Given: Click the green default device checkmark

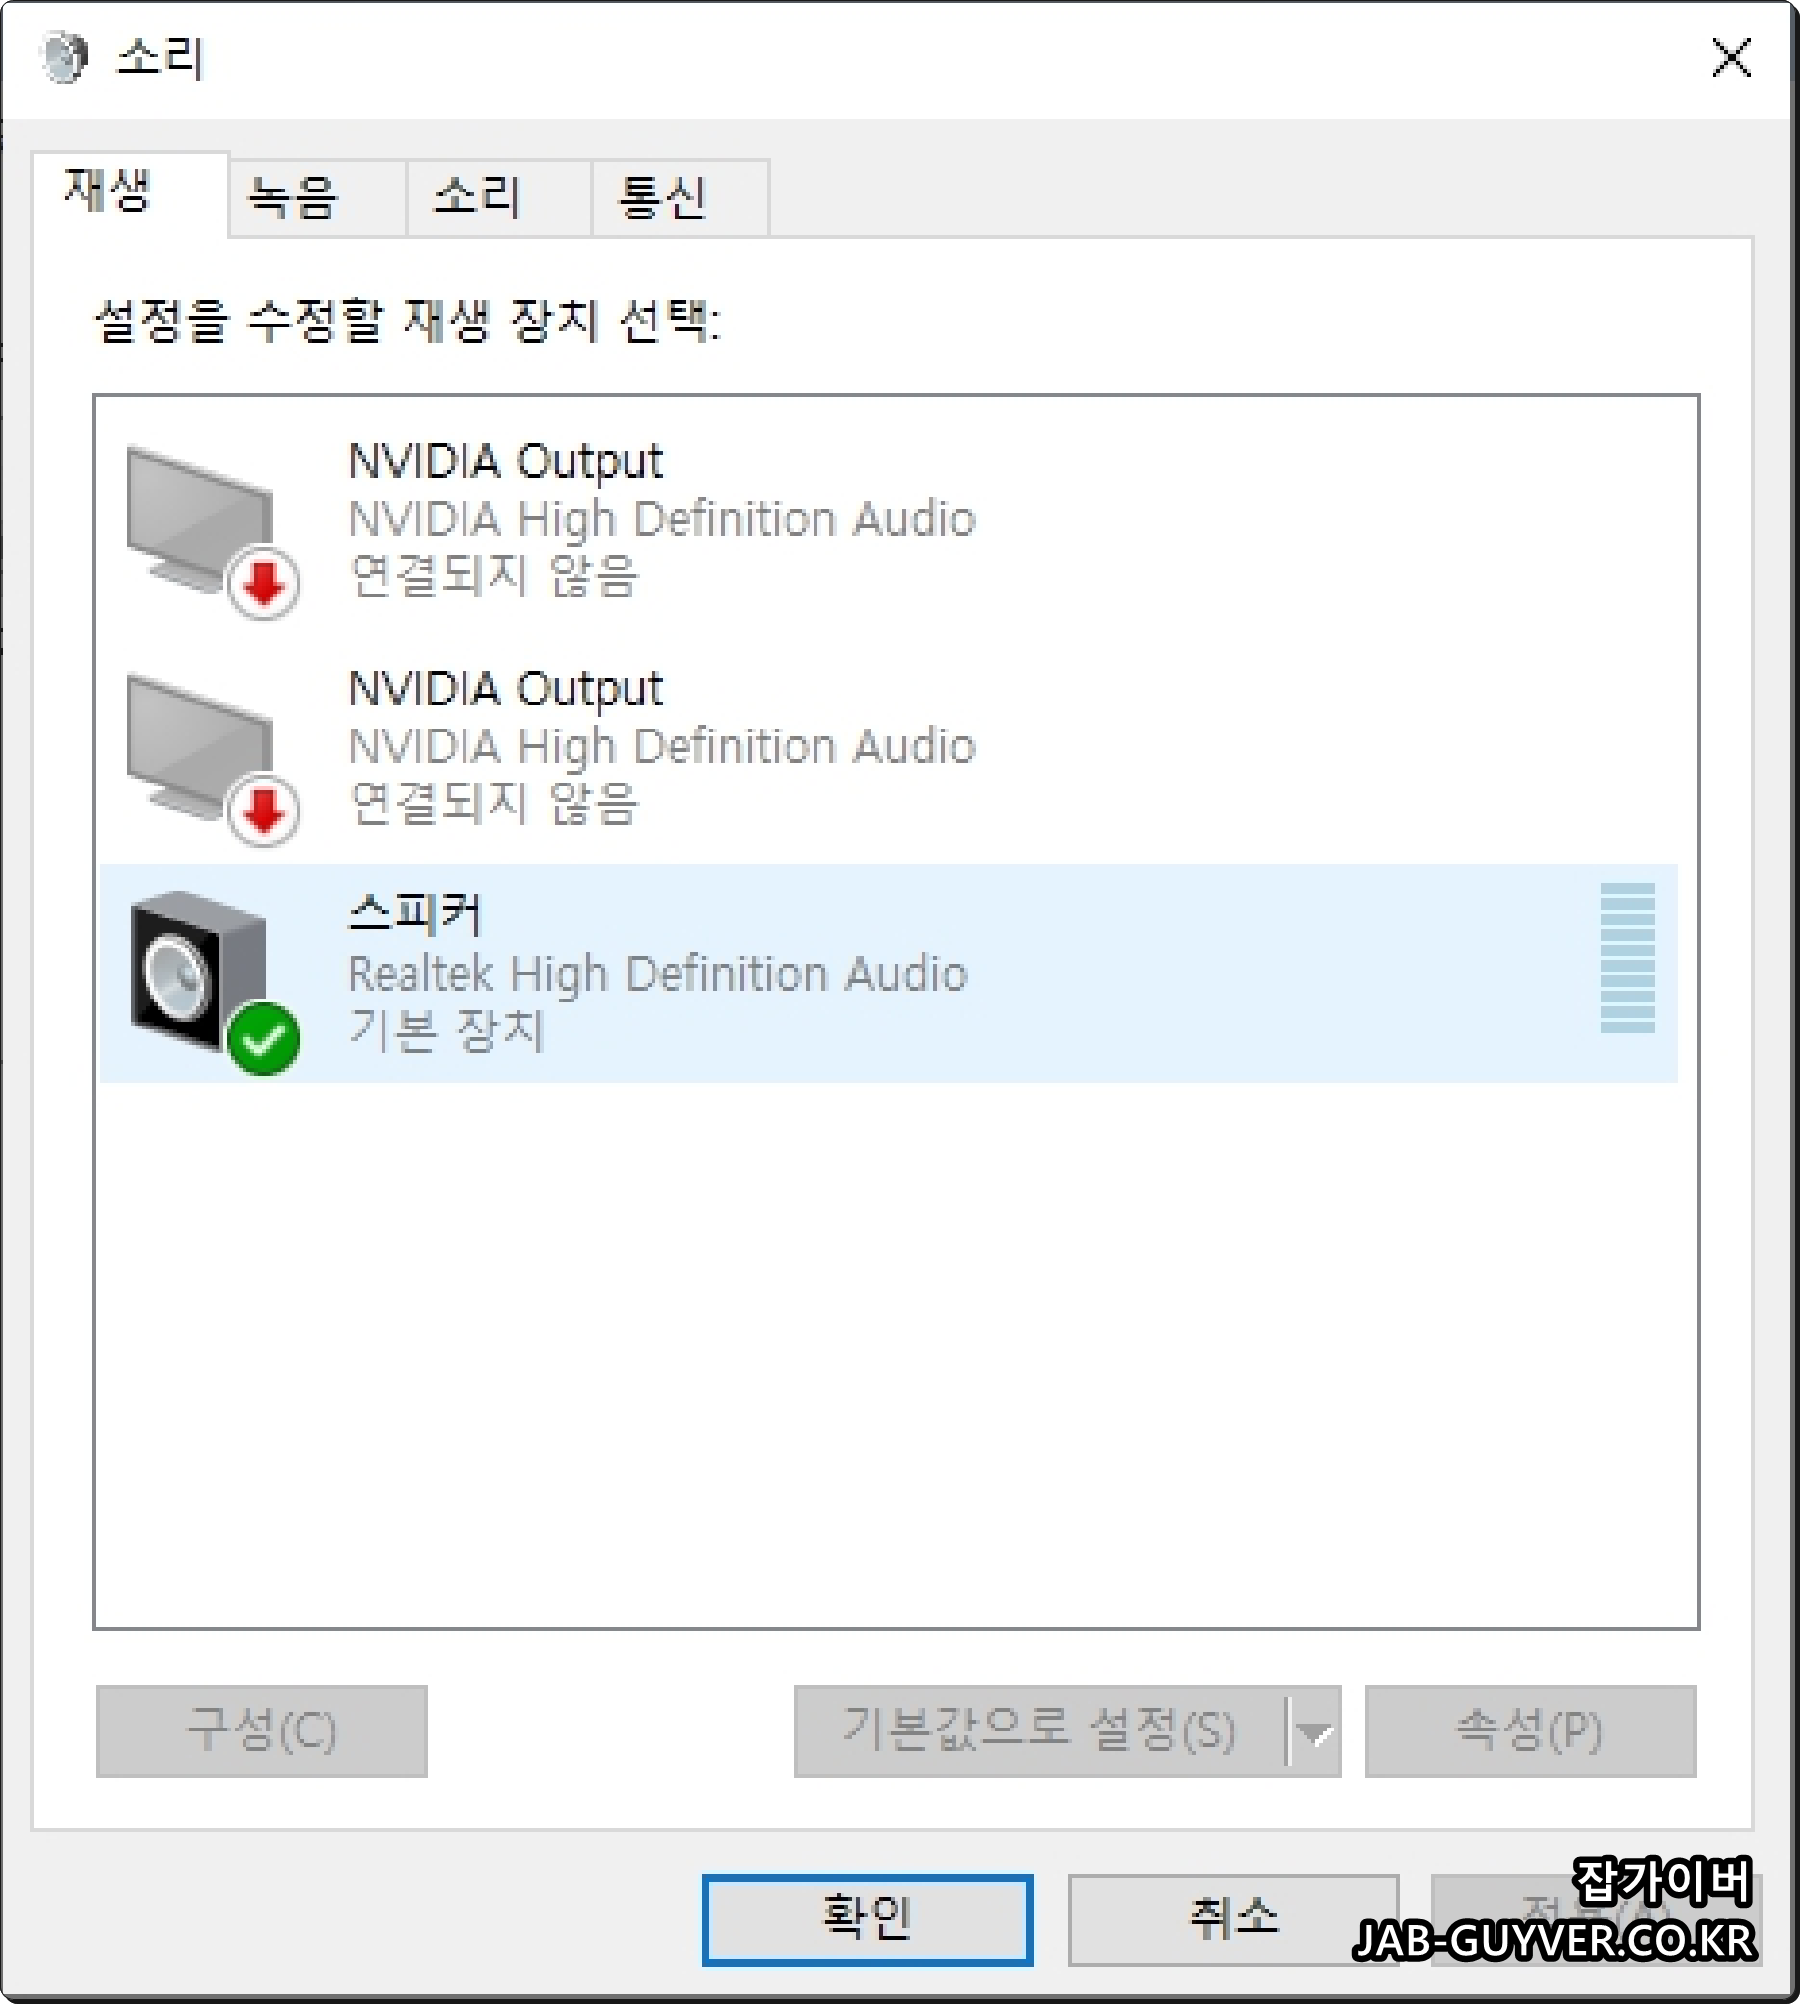Looking at the screenshot, I should (x=264, y=1039).
